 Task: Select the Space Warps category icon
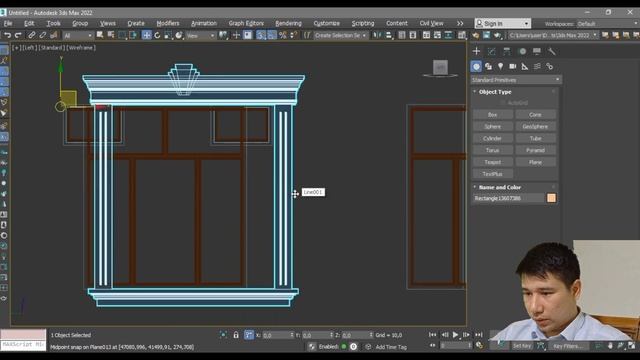click(537, 66)
